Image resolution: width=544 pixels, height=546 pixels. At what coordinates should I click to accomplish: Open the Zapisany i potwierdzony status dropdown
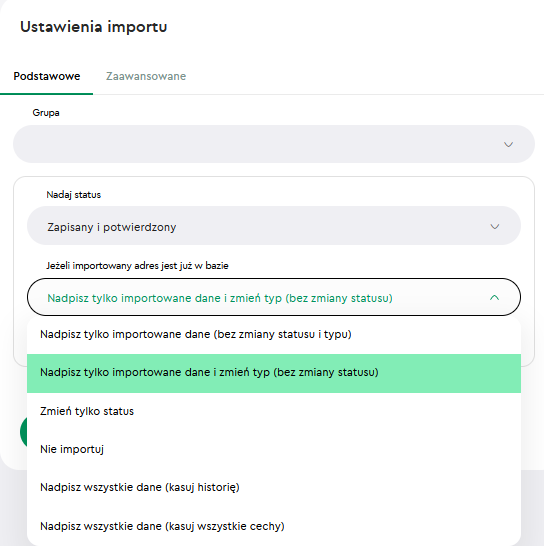click(x=274, y=226)
